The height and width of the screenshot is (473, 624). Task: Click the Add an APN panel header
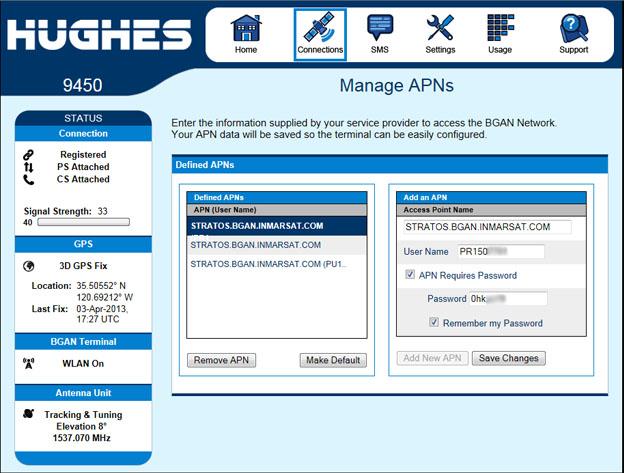[x=491, y=197]
